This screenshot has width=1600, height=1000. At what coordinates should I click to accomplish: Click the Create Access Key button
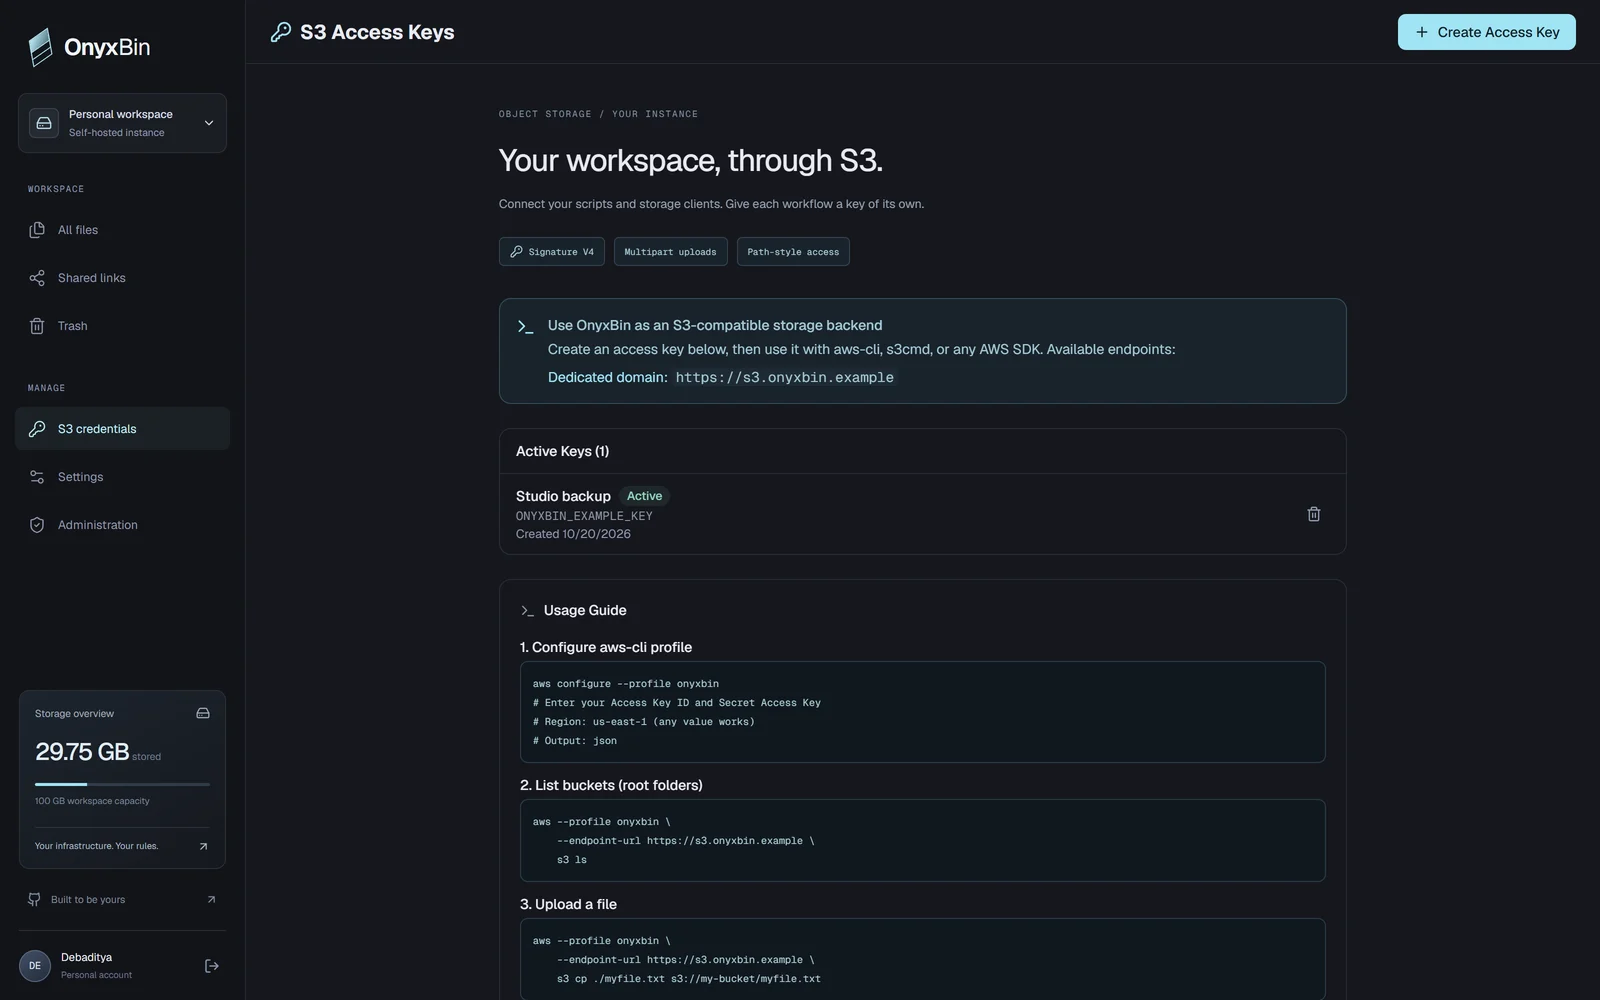pos(1486,32)
